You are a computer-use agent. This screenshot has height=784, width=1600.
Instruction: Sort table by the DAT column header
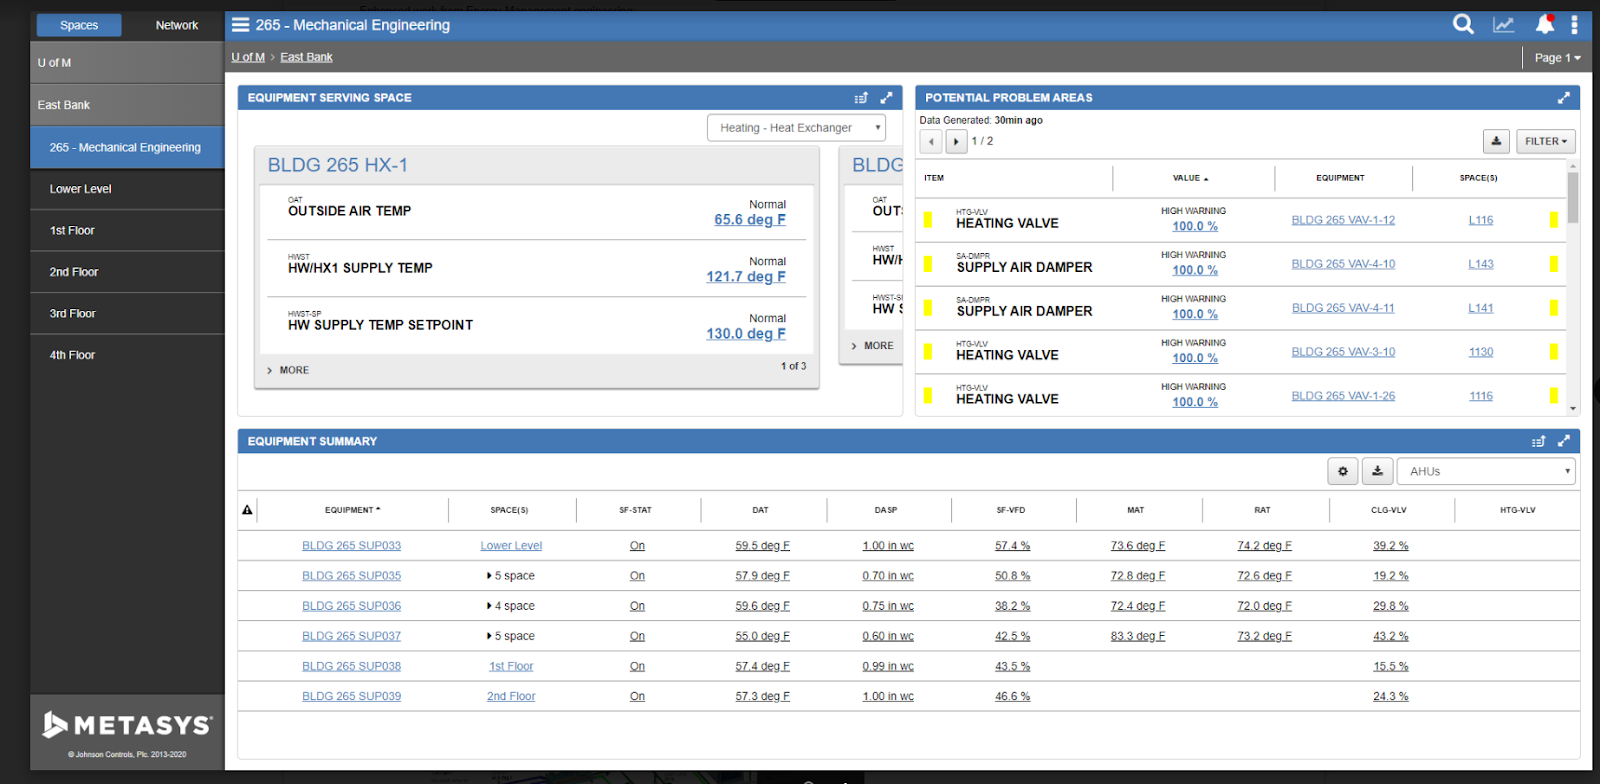pos(760,510)
